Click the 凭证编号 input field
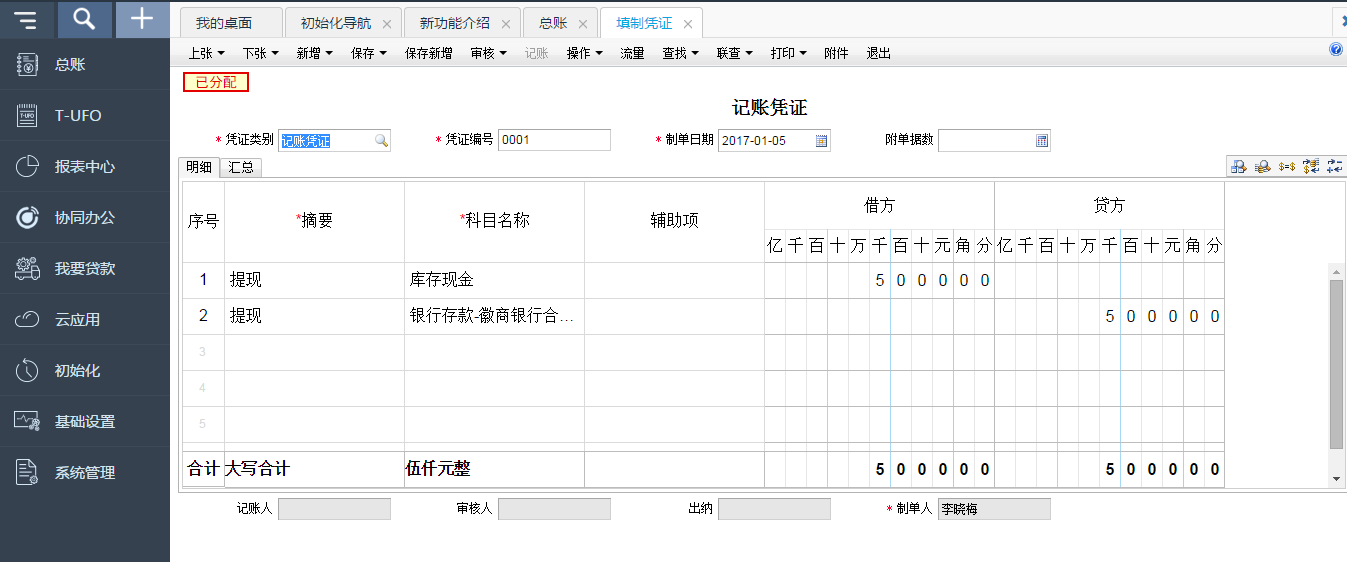 [x=554, y=141]
